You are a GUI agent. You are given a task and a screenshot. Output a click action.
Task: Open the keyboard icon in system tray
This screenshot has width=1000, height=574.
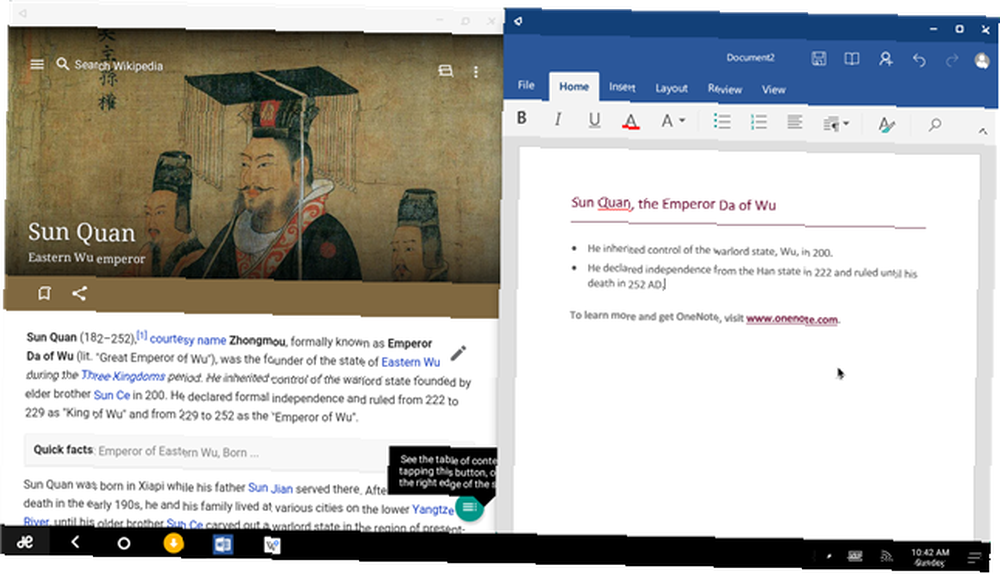point(855,556)
